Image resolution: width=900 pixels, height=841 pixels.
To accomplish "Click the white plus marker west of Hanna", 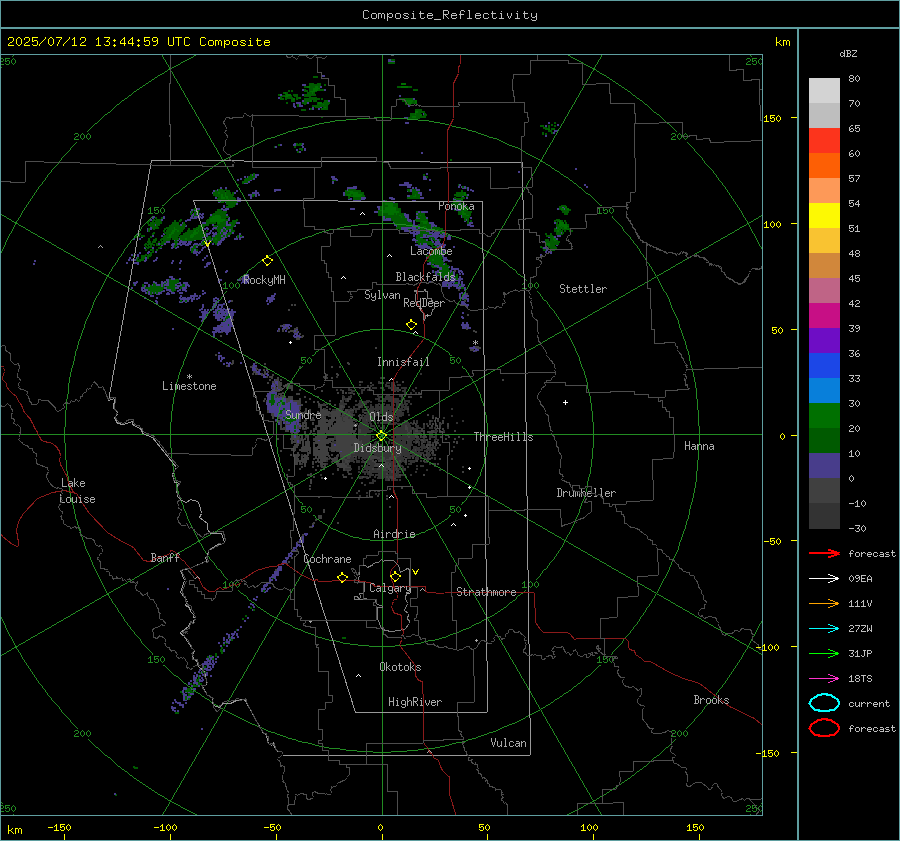I will pyautogui.click(x=565, y=402).
